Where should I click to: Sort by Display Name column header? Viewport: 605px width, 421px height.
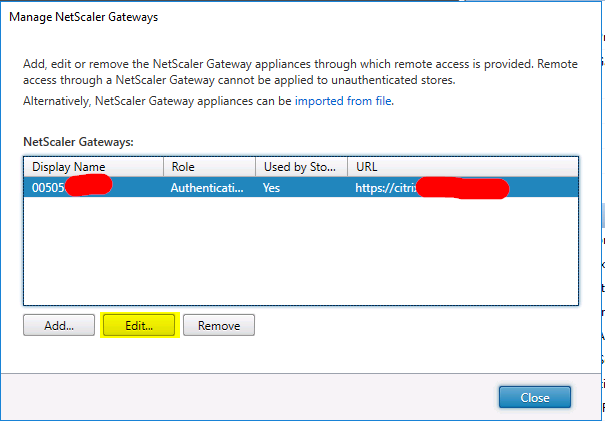coord(94,167)
